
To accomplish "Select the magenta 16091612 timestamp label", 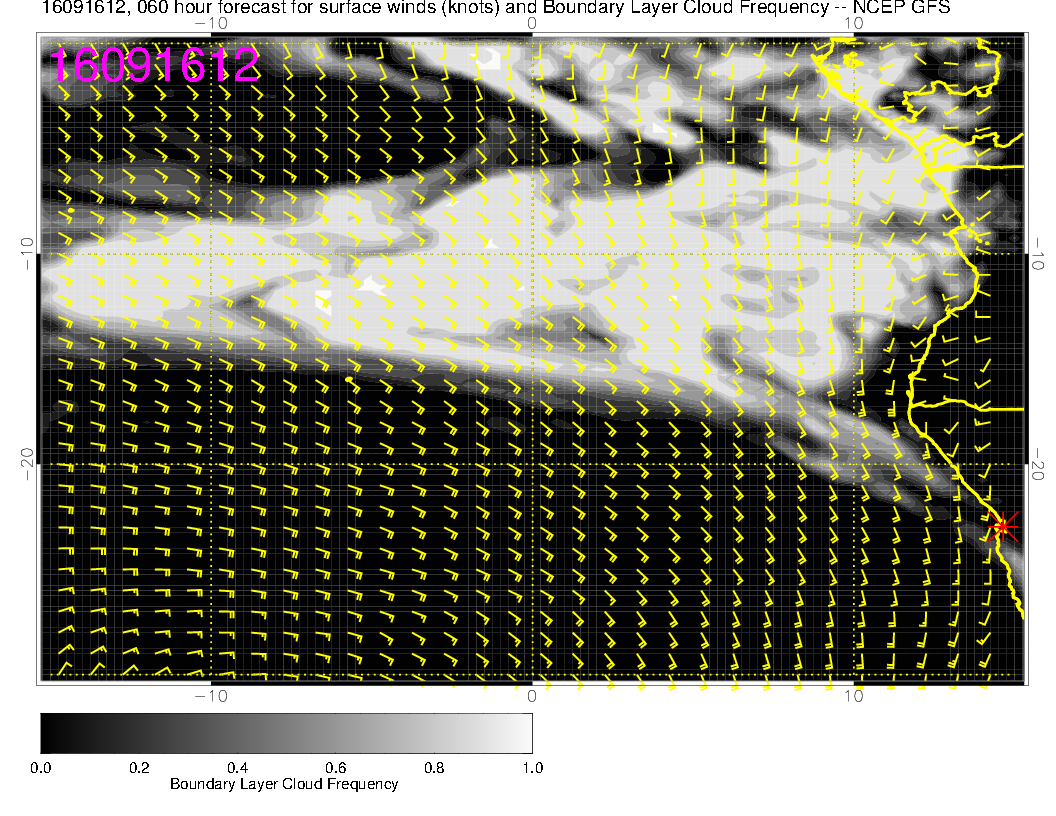I will tap(155, 65).
